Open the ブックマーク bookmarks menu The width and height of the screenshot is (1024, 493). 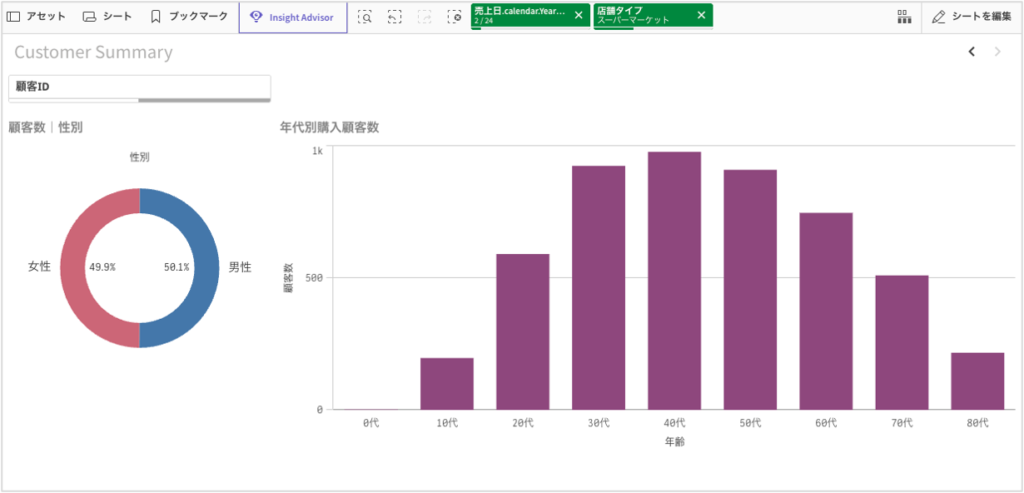click(x=189, y=17)
